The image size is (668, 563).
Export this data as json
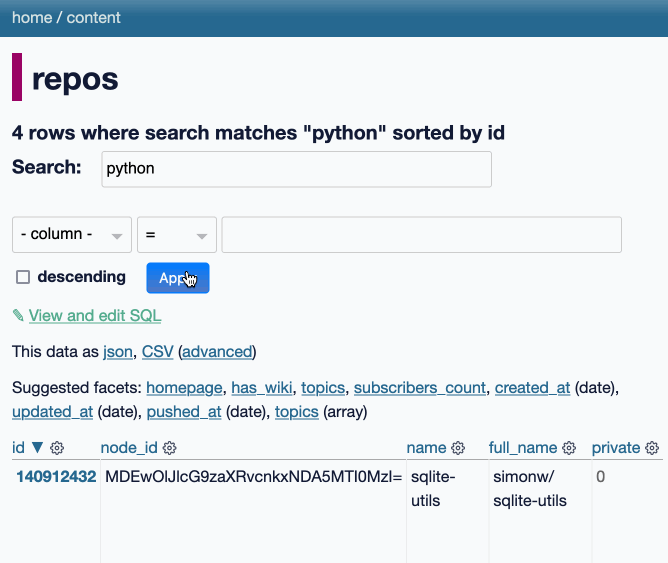[x=118, y=352]
